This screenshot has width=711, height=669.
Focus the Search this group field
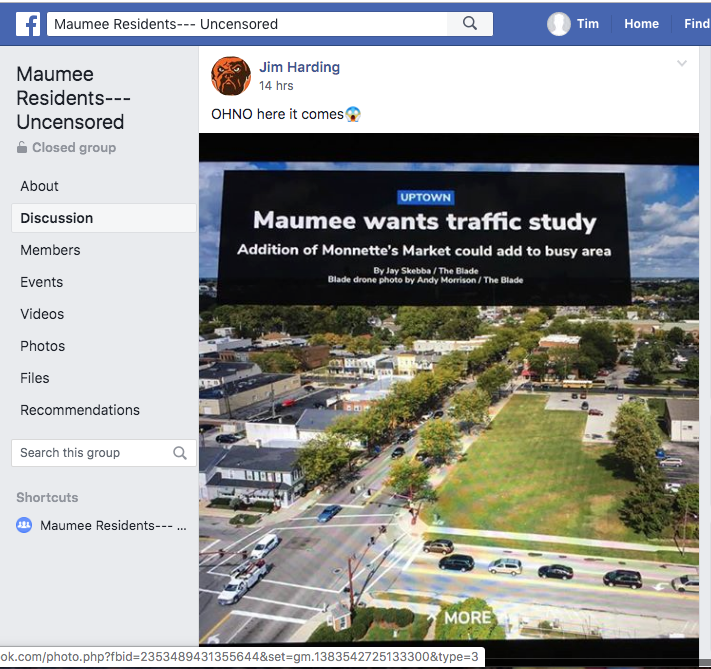point(92,453)
